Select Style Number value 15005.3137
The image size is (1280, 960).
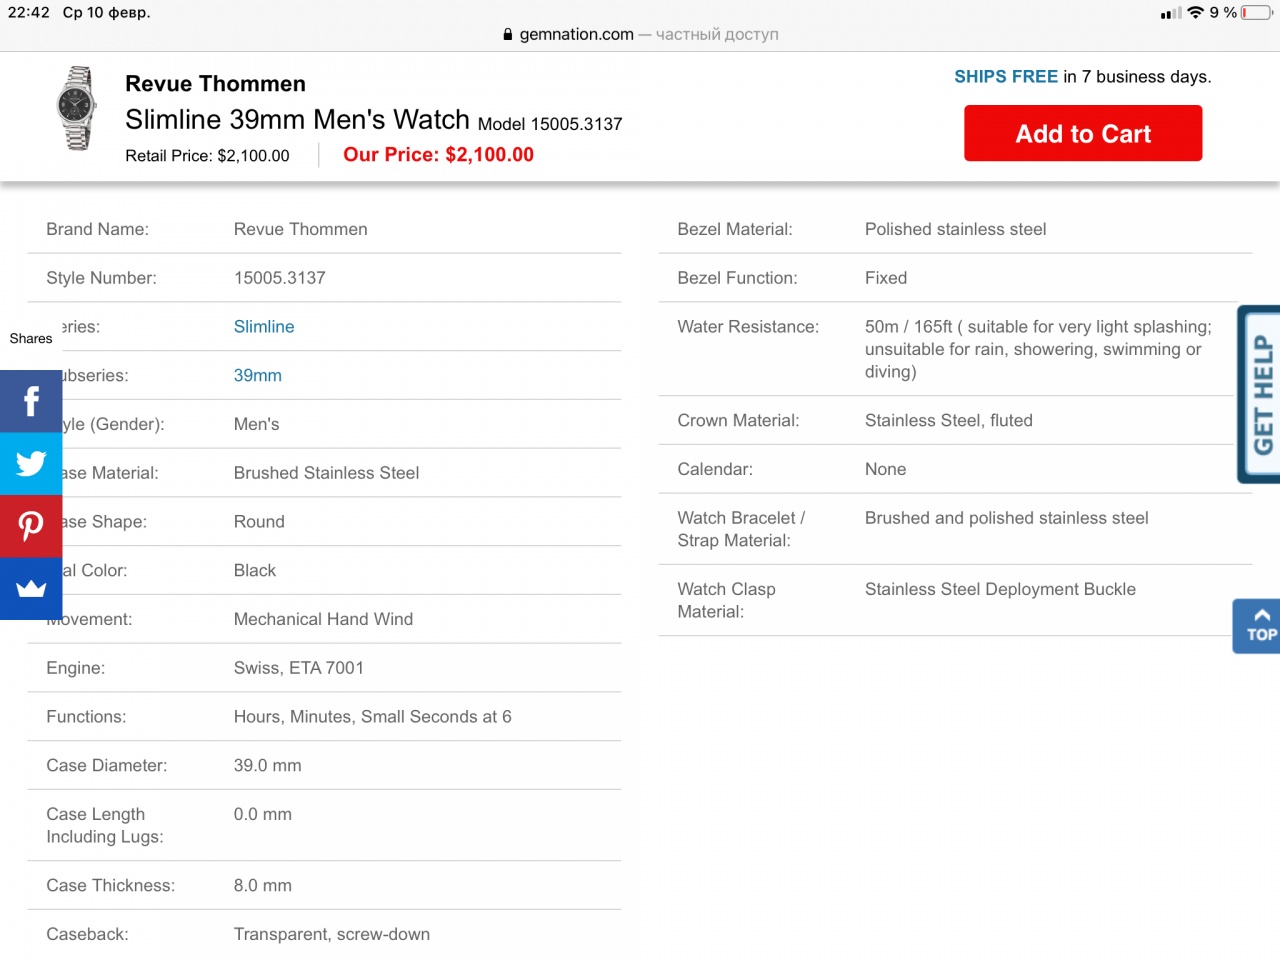click(x=280, y=278)
